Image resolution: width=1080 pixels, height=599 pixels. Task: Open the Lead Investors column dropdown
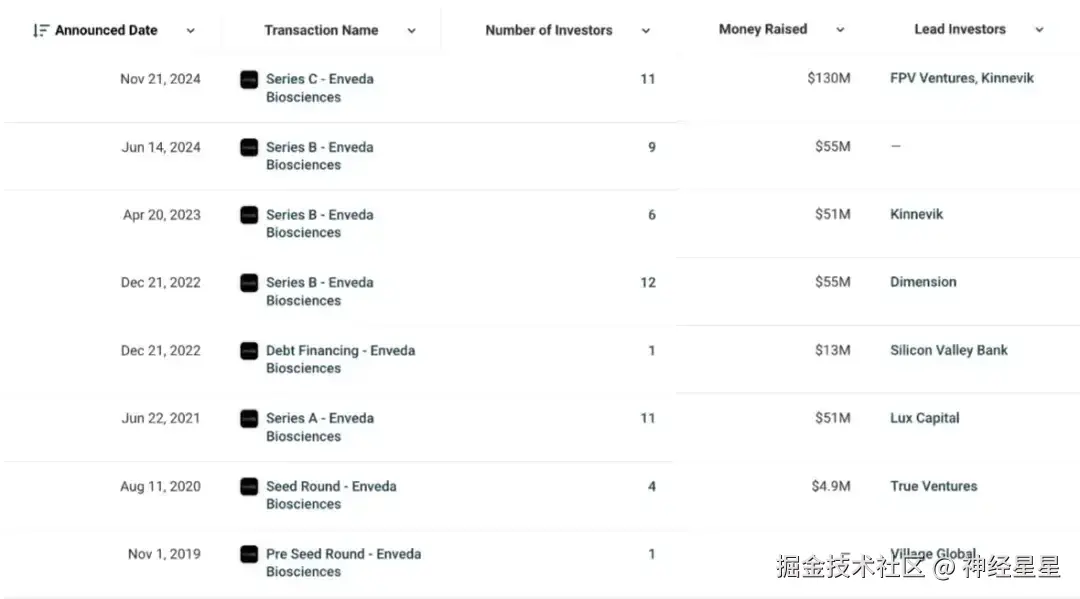click(1039, 30)
